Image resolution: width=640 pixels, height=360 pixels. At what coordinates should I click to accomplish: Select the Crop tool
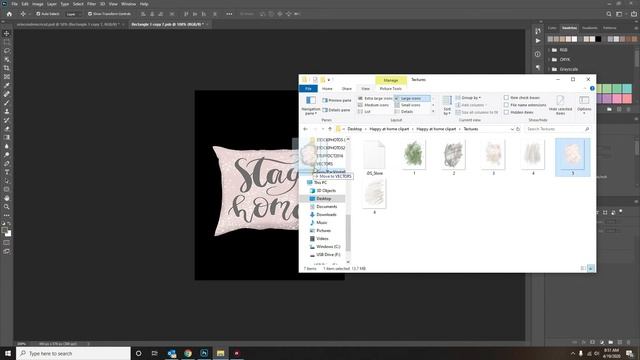coord(7,68)
